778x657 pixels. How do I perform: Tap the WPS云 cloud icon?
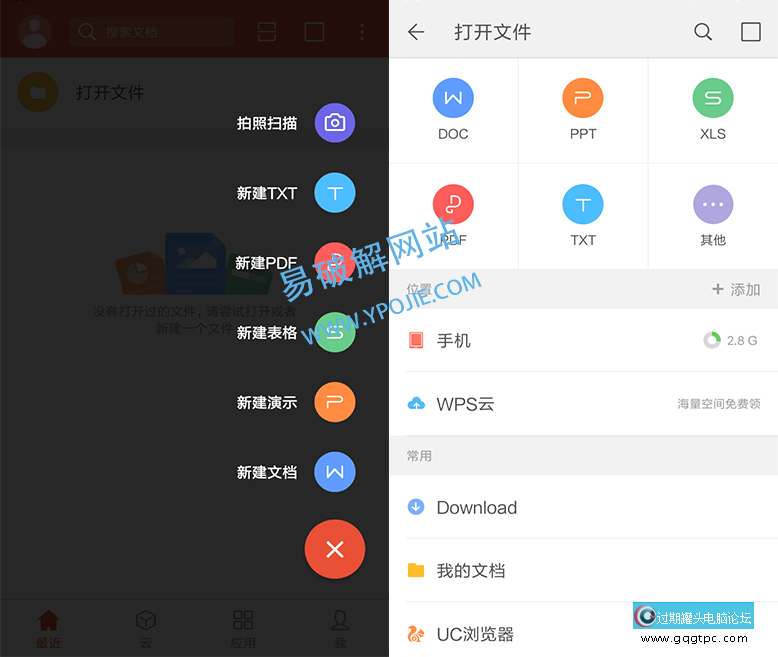click(416, 404)
